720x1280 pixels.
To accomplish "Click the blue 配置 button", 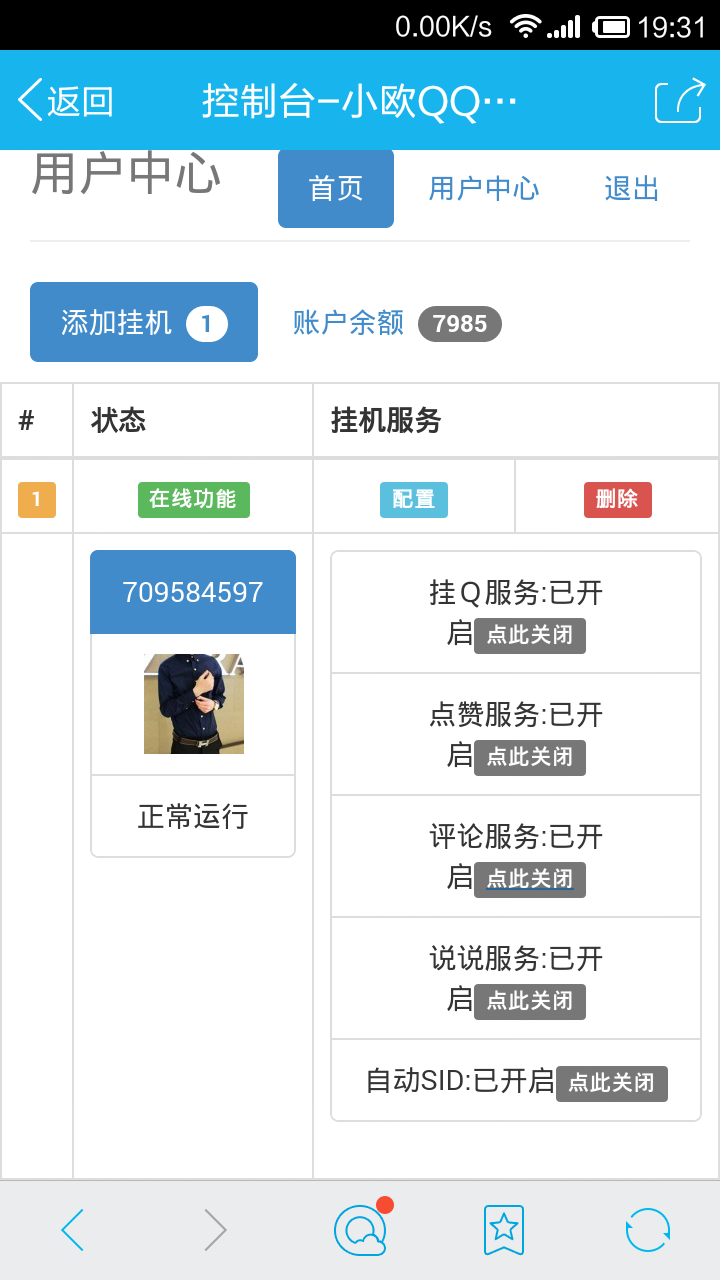I will [x=414, y=499].
